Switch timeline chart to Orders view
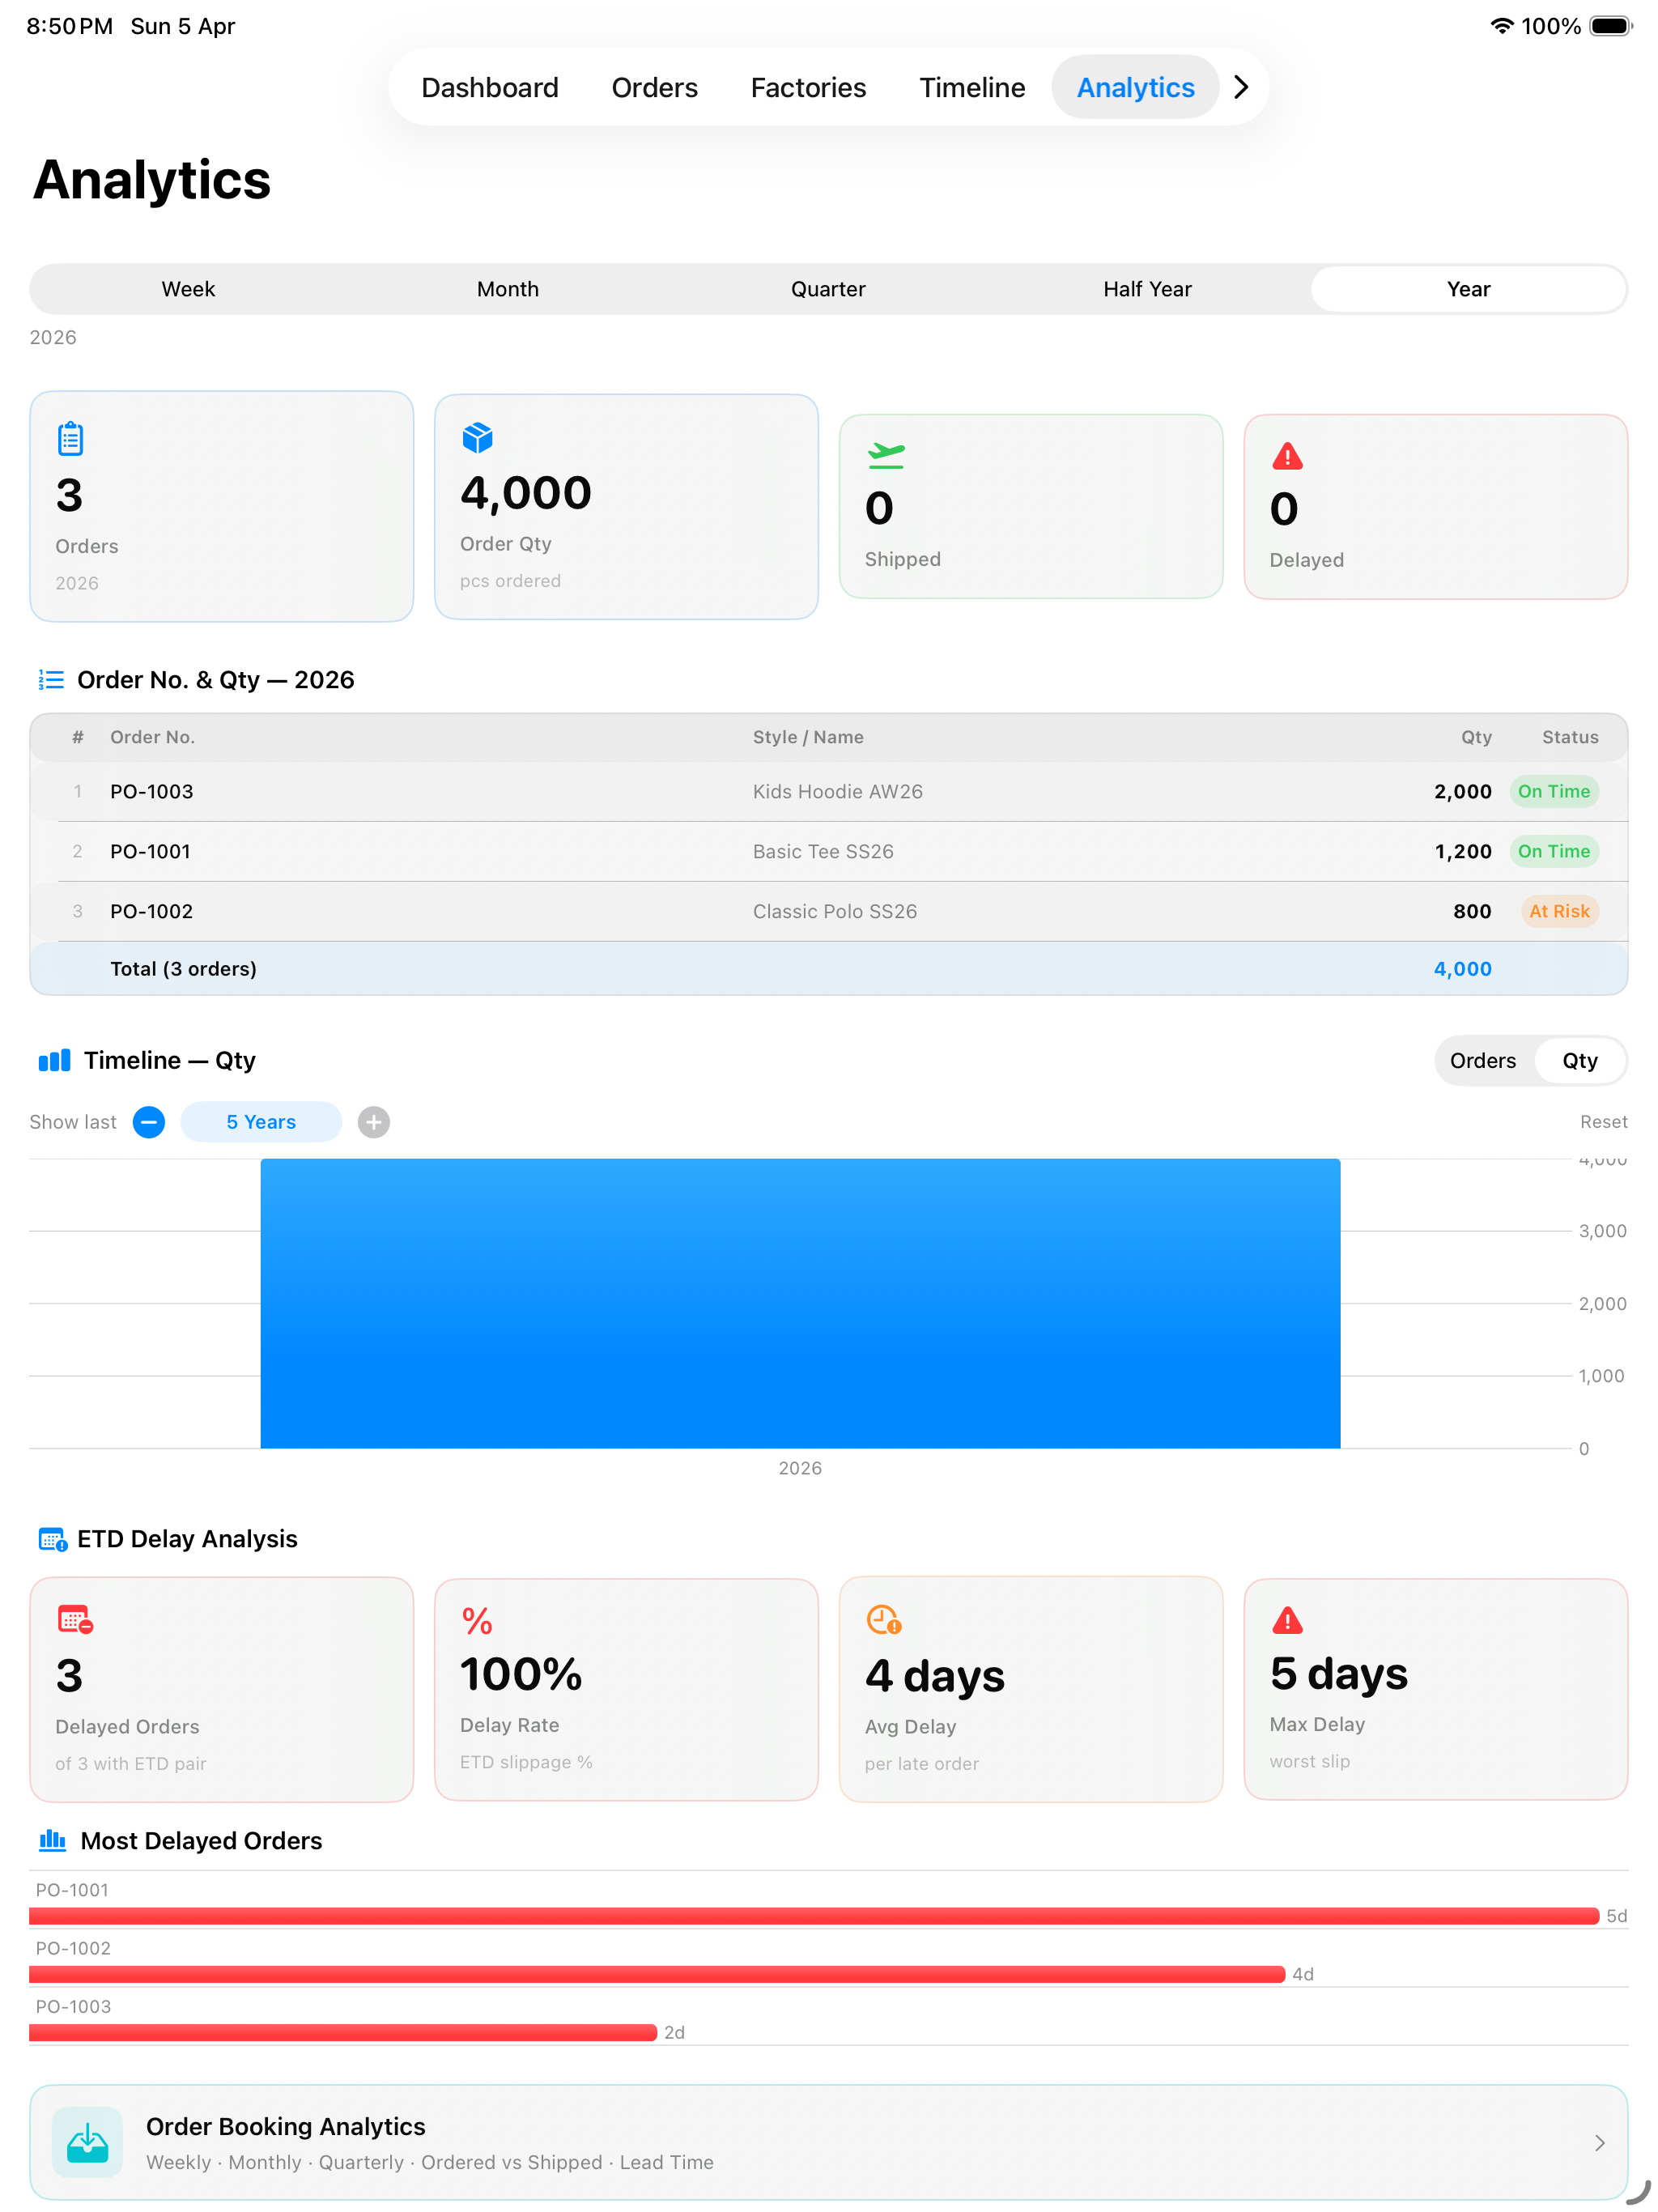The height and width of the screenshot is (2212, 1658). click(1482, 1061)
